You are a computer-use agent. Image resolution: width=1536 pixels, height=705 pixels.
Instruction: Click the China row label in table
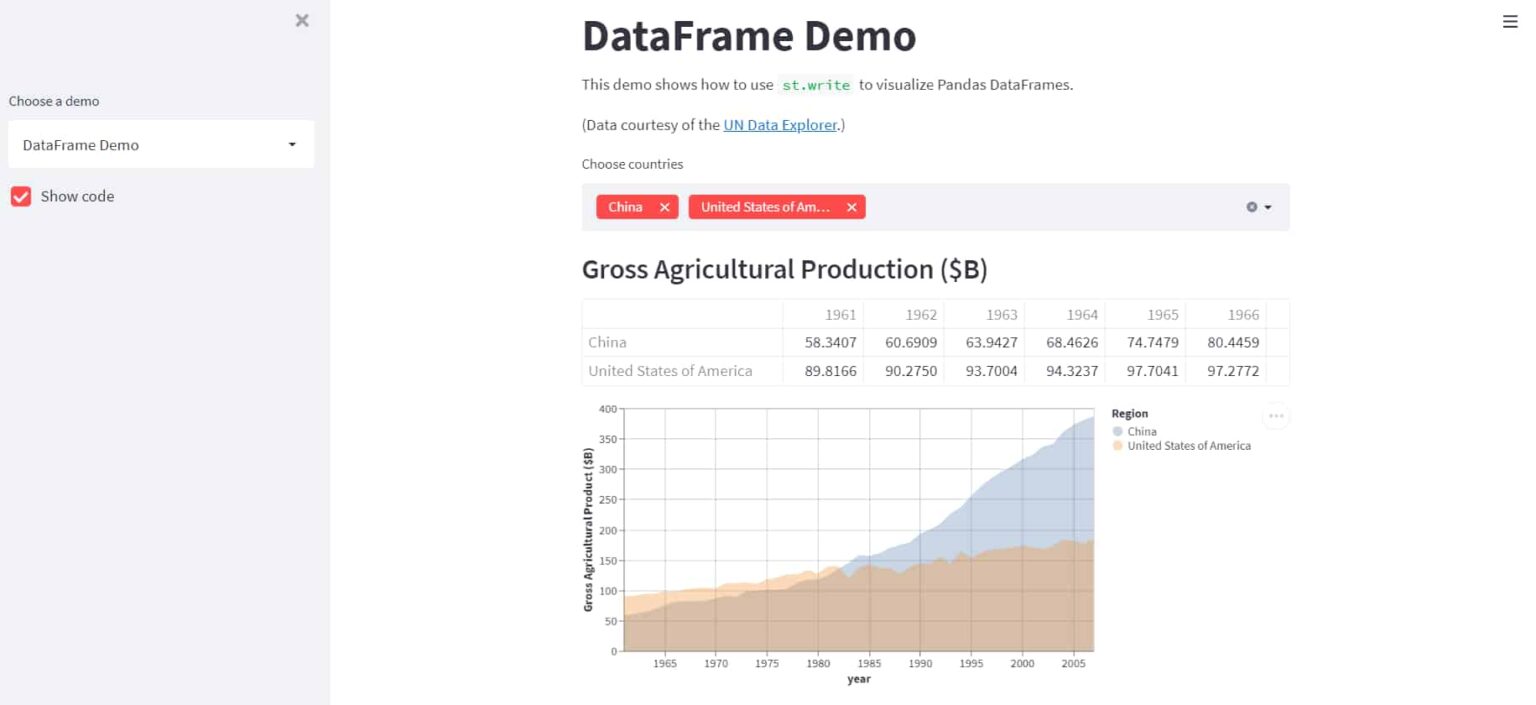point(608,342)
